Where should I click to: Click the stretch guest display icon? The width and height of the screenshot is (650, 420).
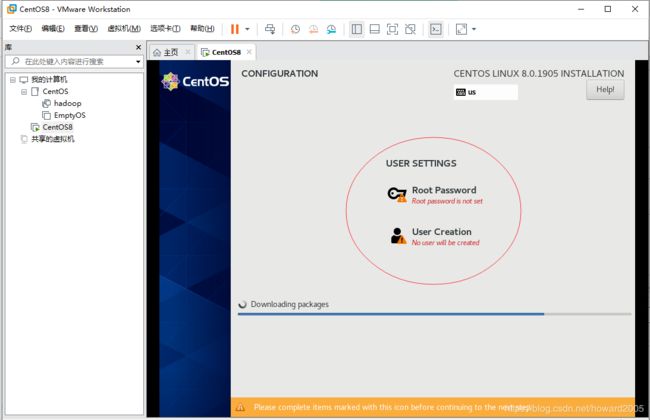461,29
